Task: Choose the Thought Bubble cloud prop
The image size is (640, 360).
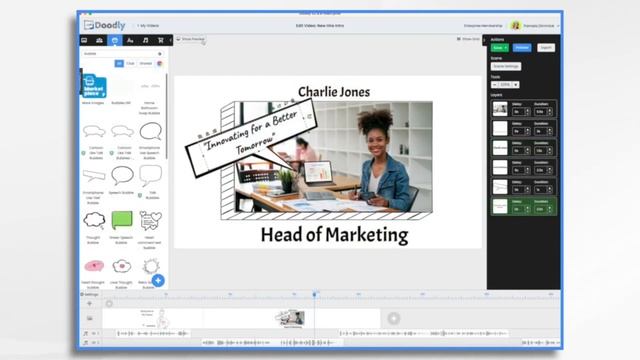Action: click(x=94, y=220)
